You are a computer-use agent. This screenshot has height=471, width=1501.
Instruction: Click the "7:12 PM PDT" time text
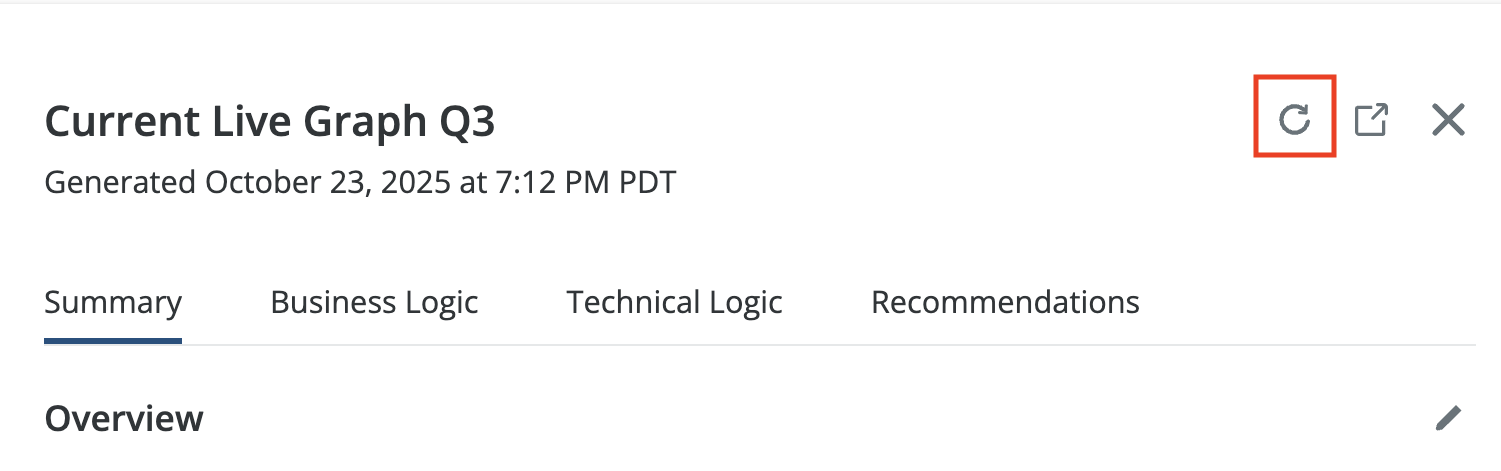tap(586, 183)
